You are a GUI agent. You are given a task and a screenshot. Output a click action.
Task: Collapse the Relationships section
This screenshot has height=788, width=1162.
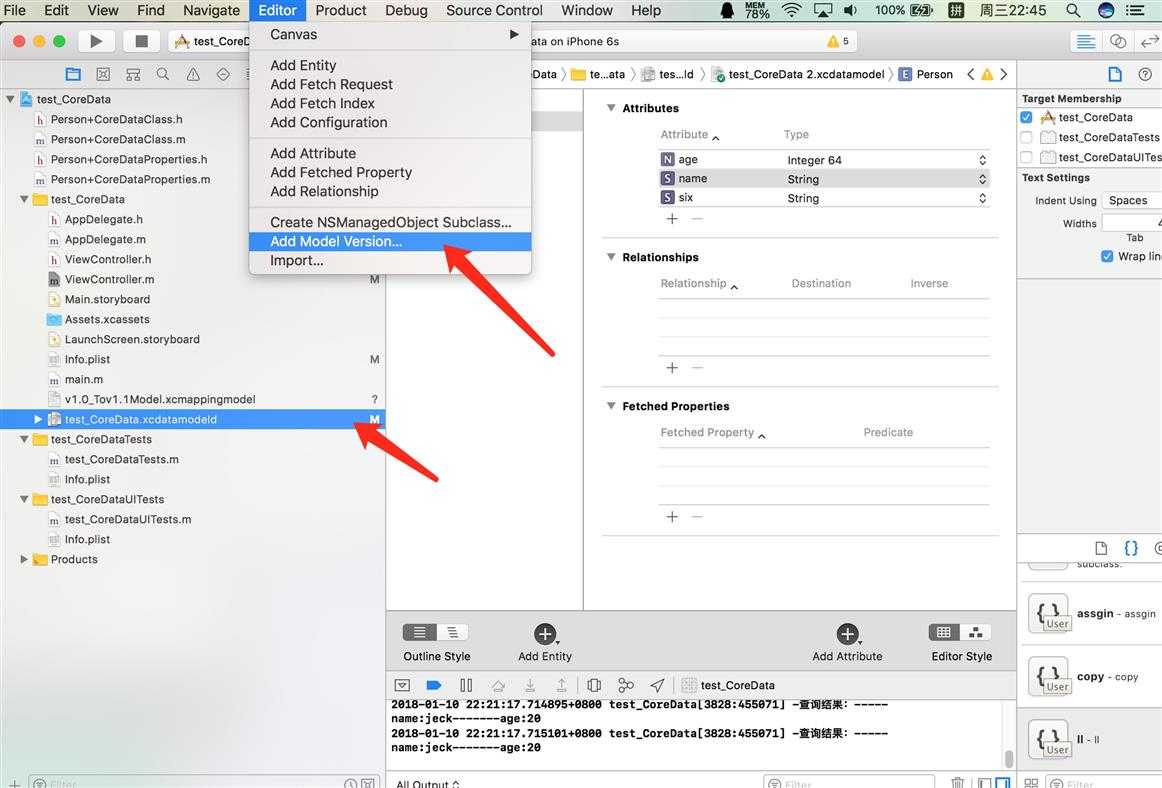tap(611, 257)
